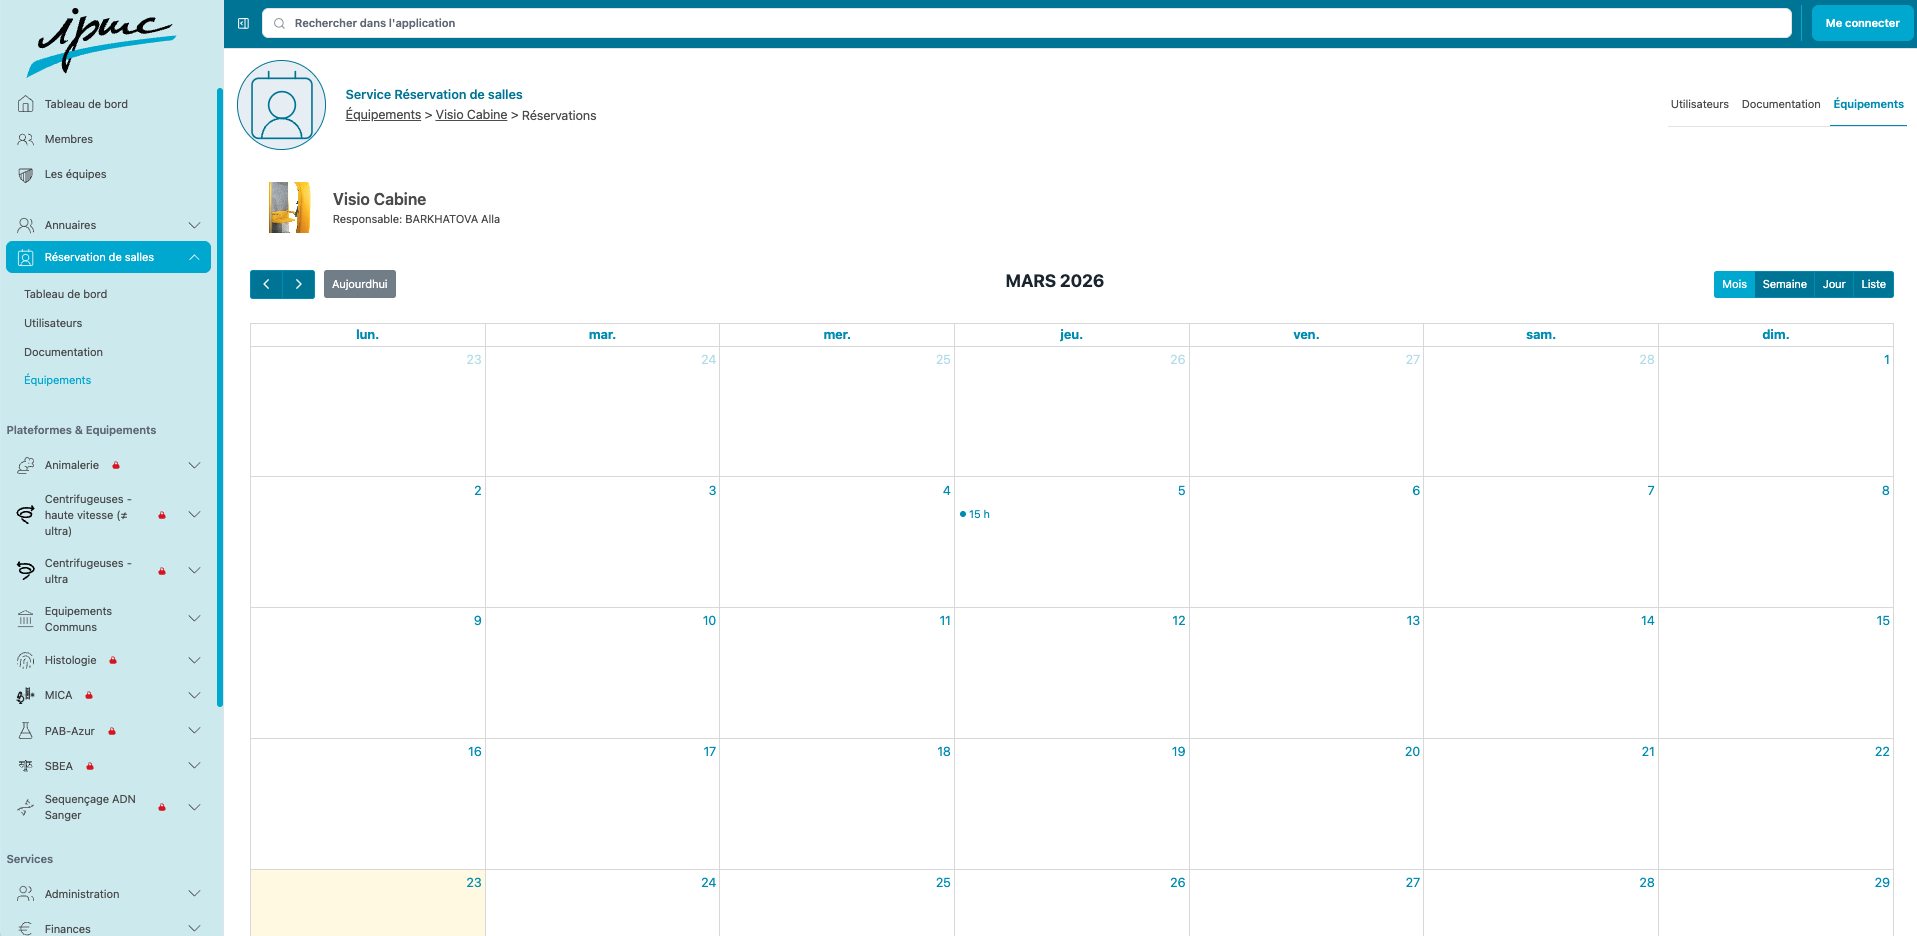
Task: Expand the Animalerie chevron
Action: coord(195,465)
